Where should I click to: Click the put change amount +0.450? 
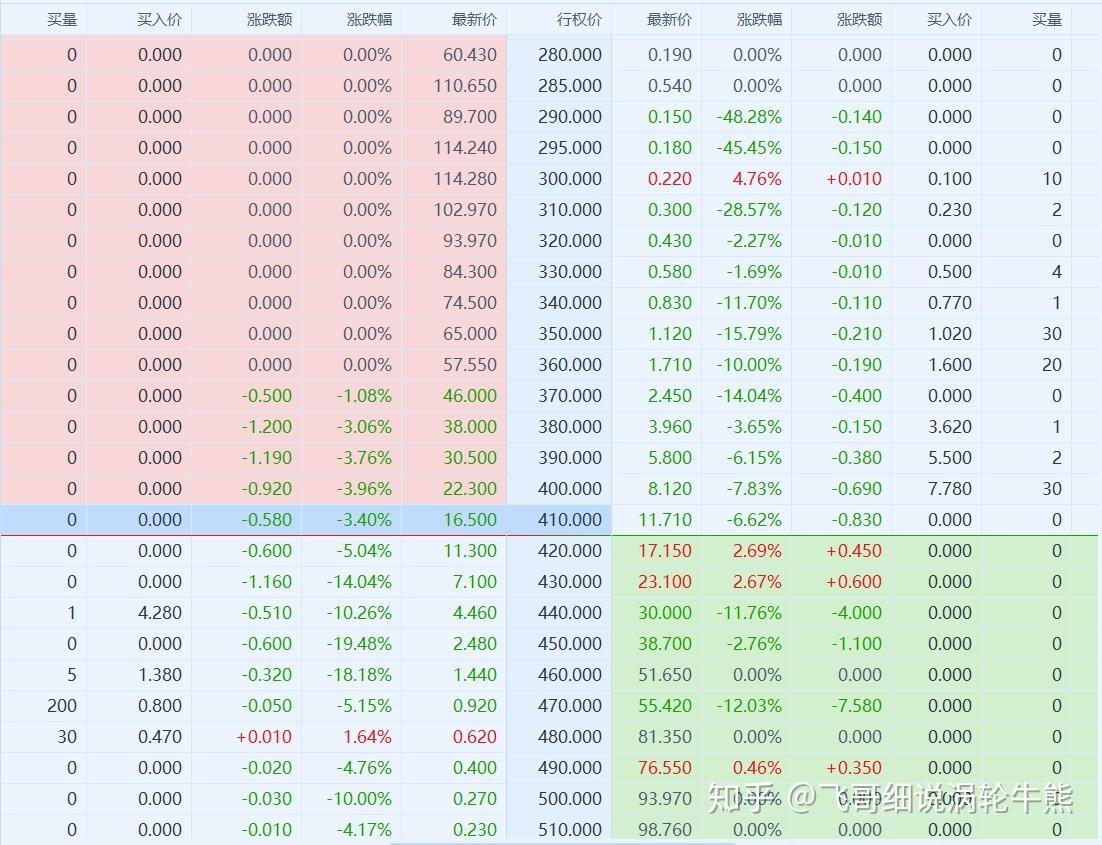tap(853, 550)
